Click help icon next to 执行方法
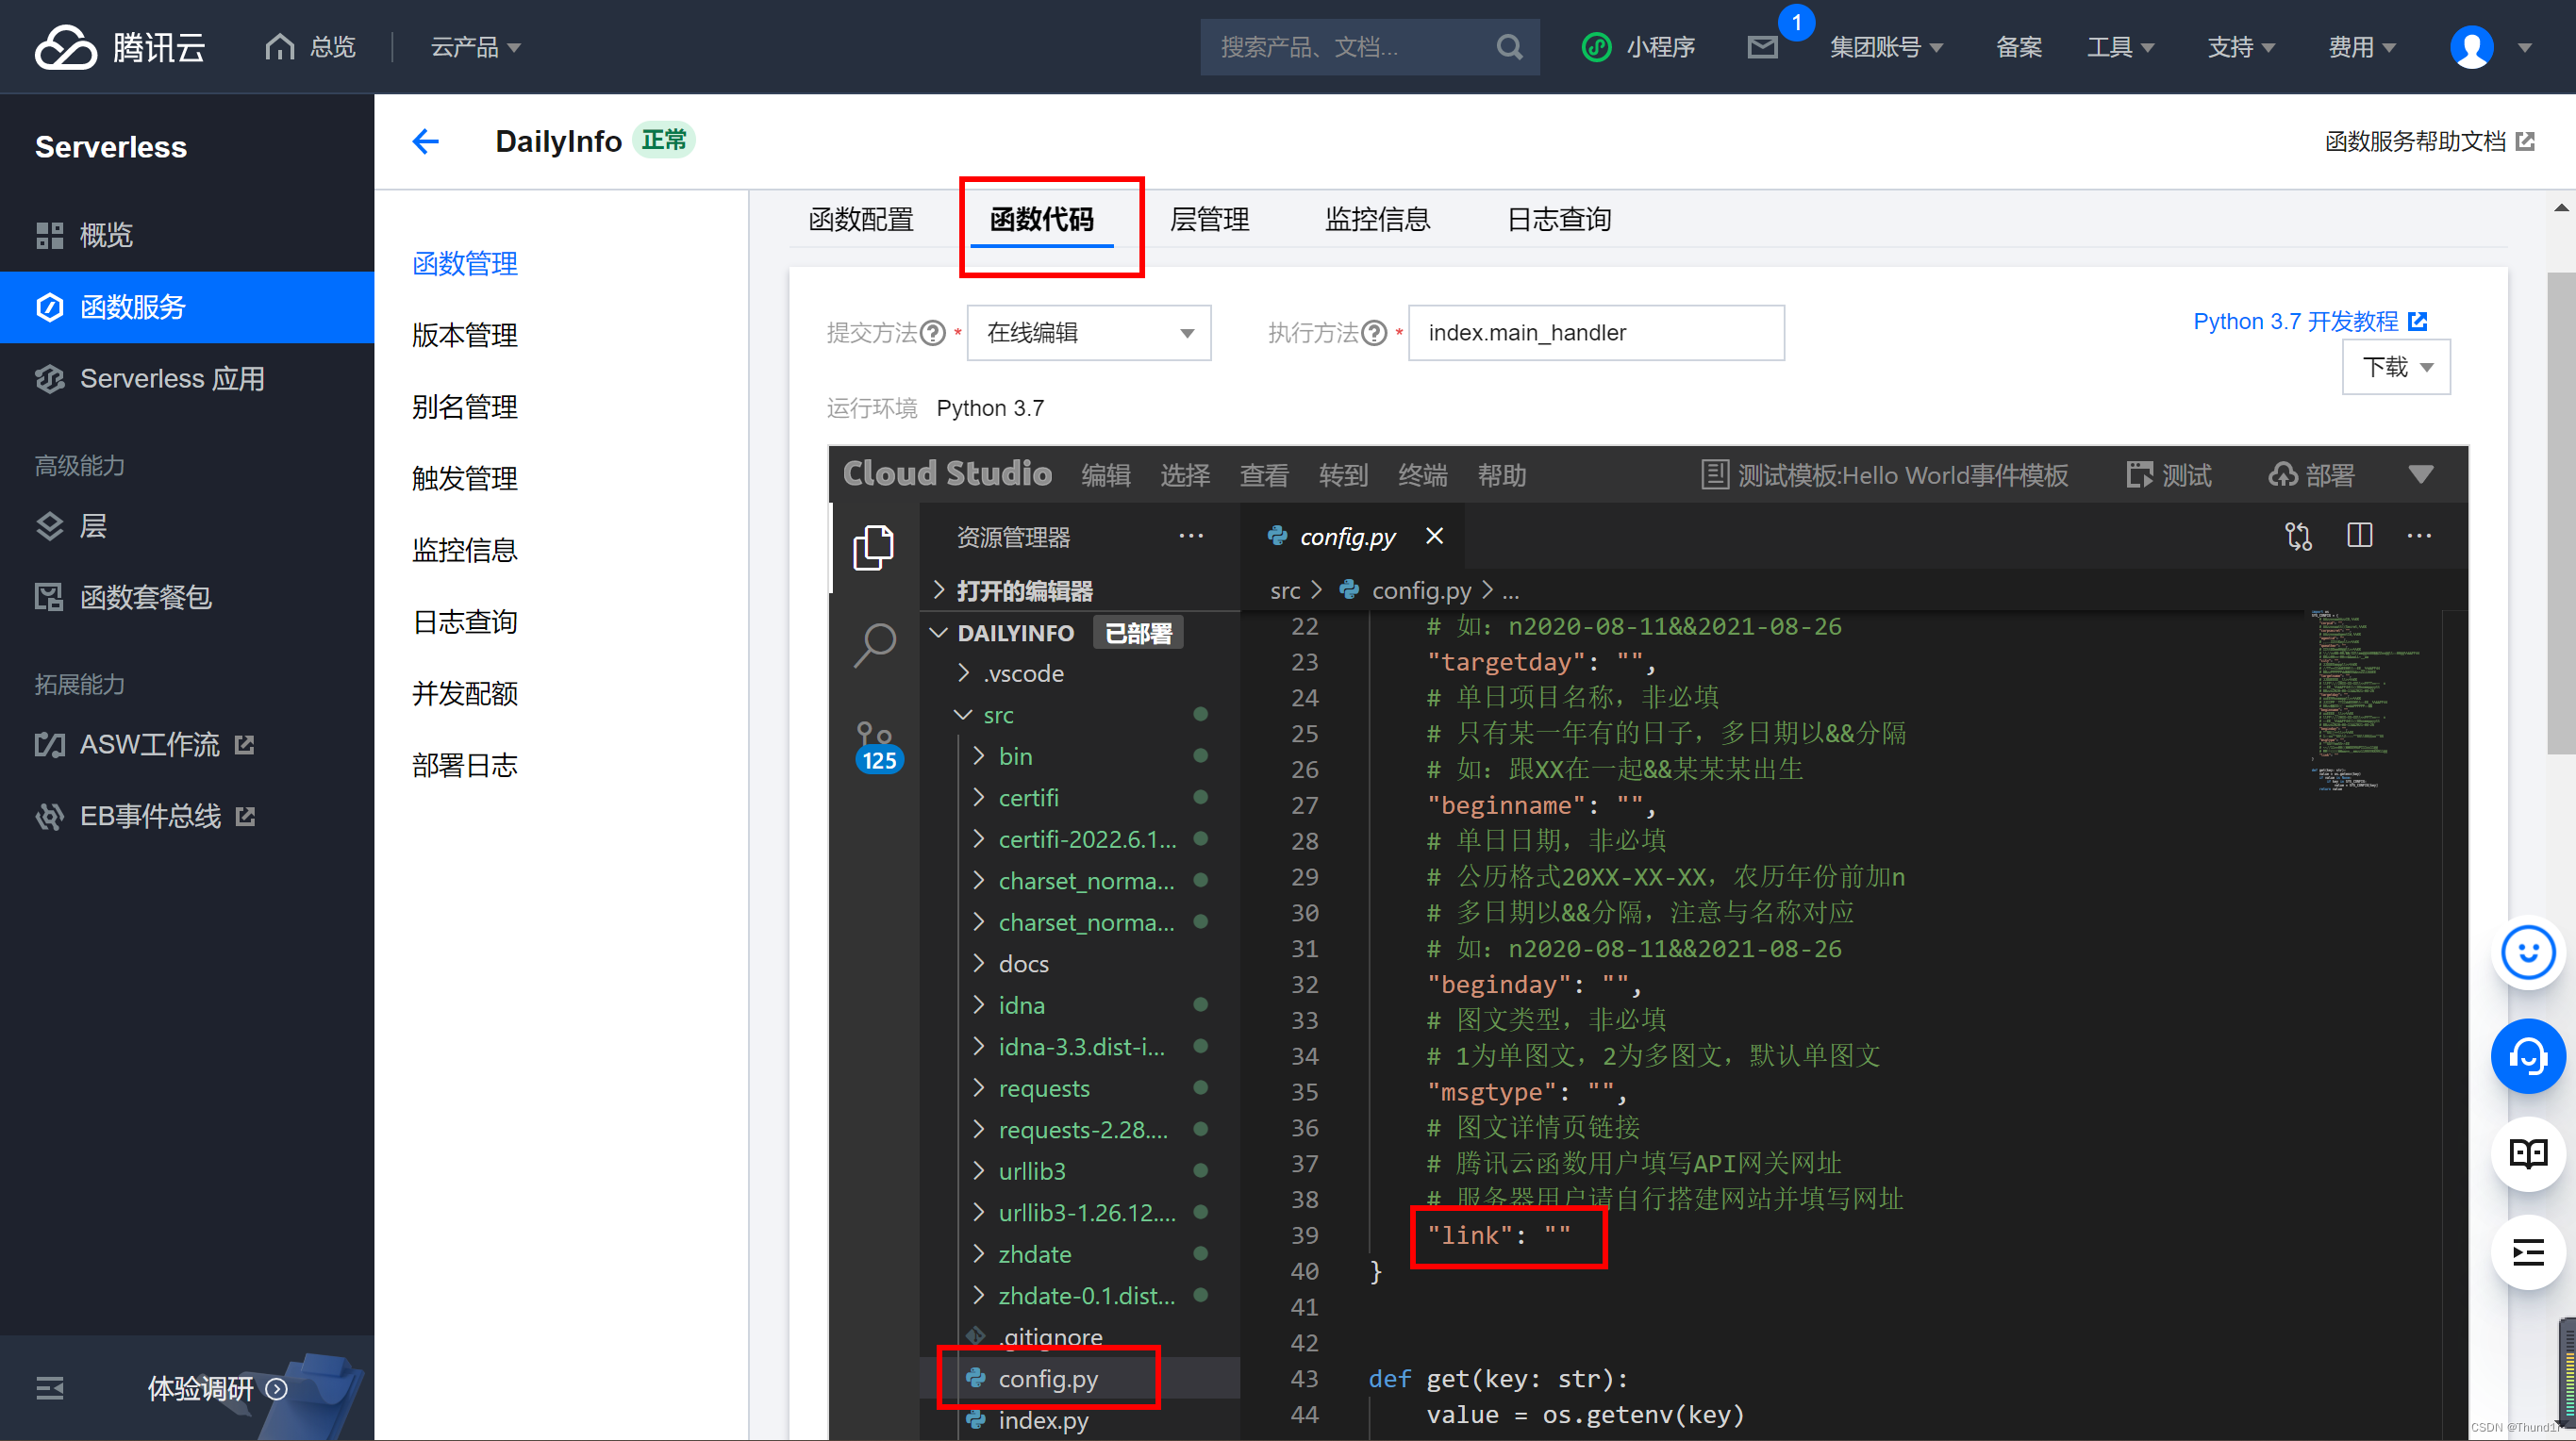 [1375, 333]
